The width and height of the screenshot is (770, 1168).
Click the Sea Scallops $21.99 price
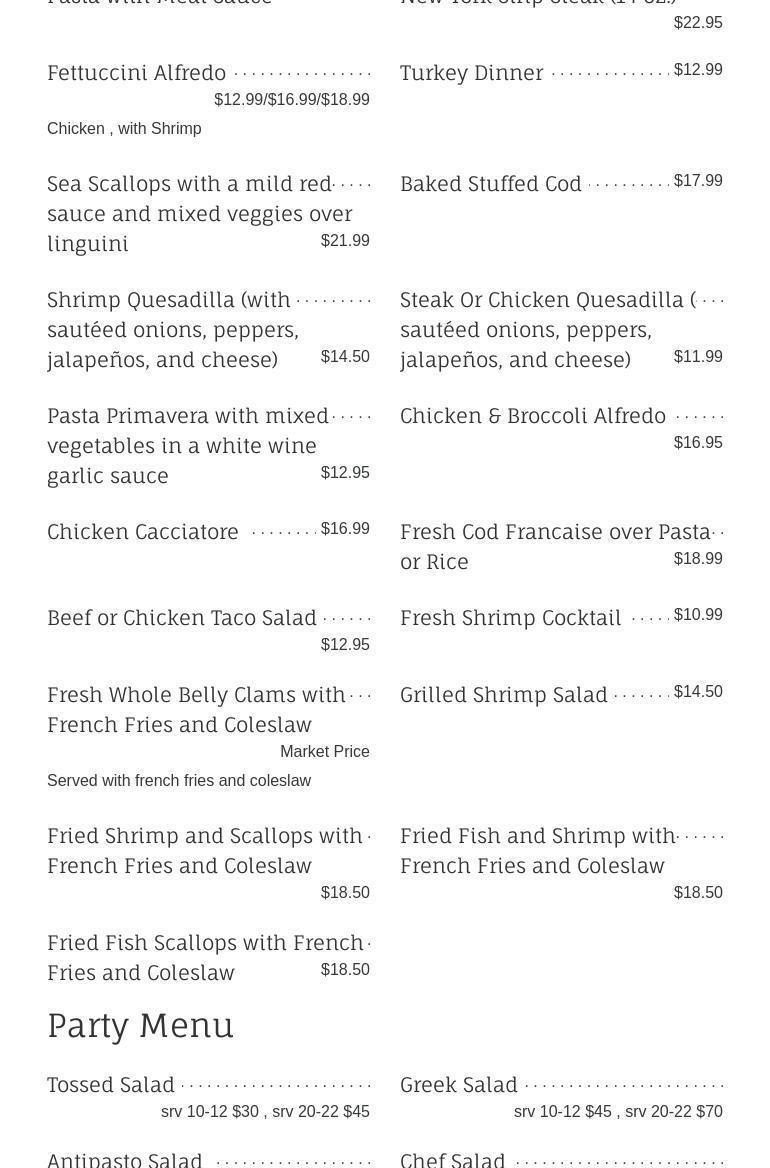click(x=345, y=241)
